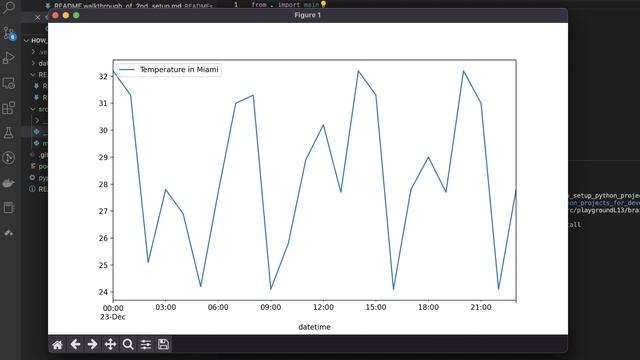This screenshot has height=360, width=640.
Task: Click the lightbulb code action in the editor
Action: tap(323, 4)
